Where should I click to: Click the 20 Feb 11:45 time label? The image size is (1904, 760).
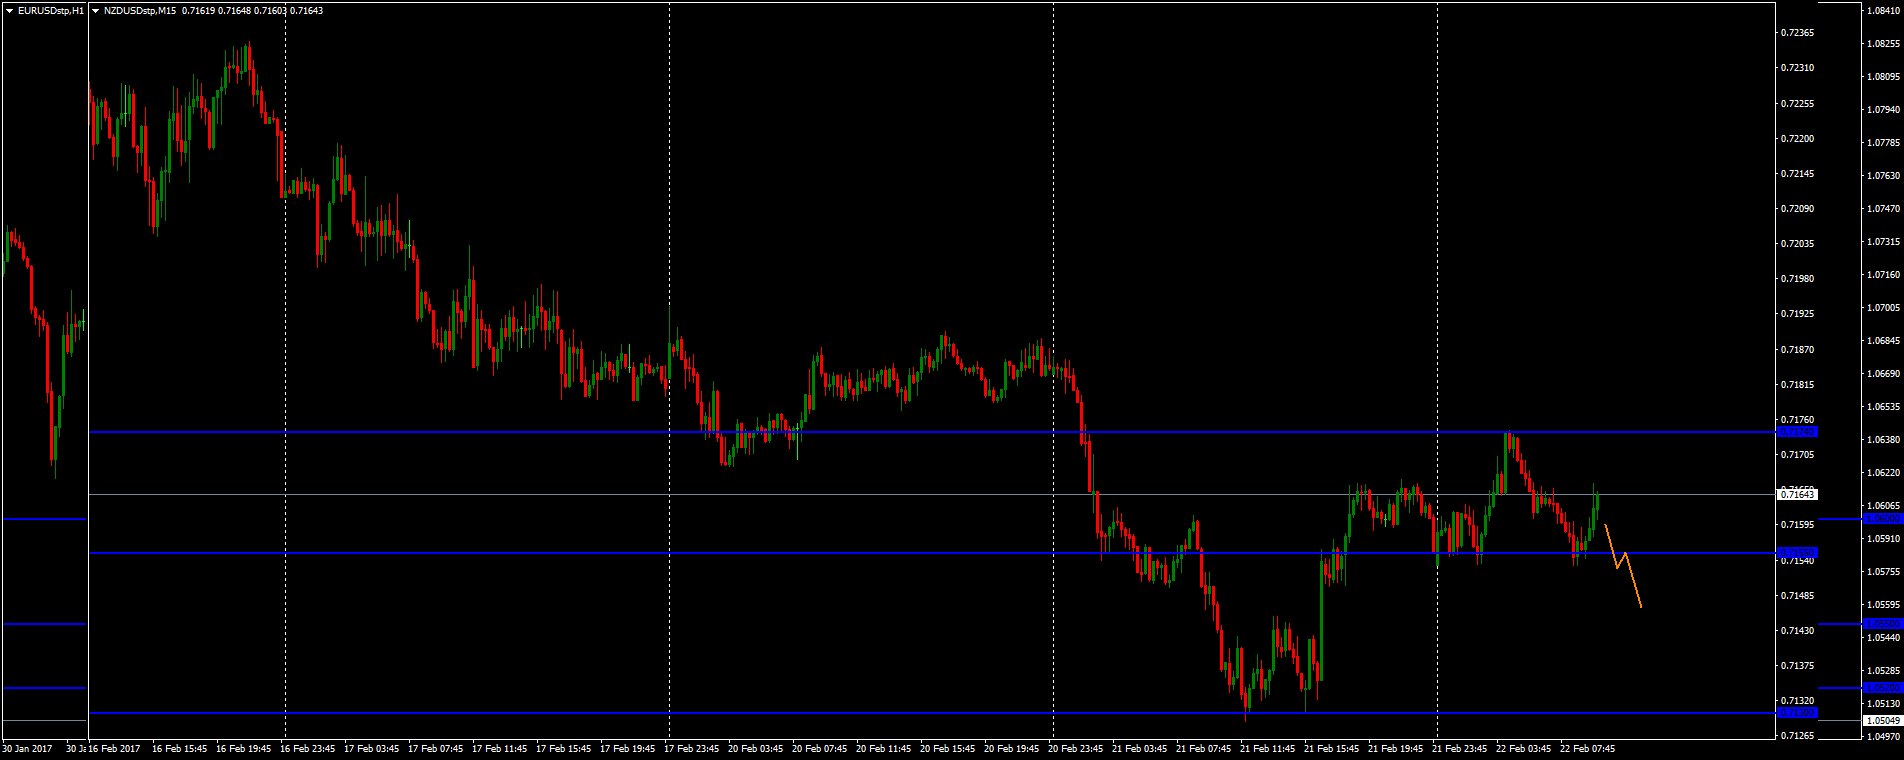click(x=884, y=748)
